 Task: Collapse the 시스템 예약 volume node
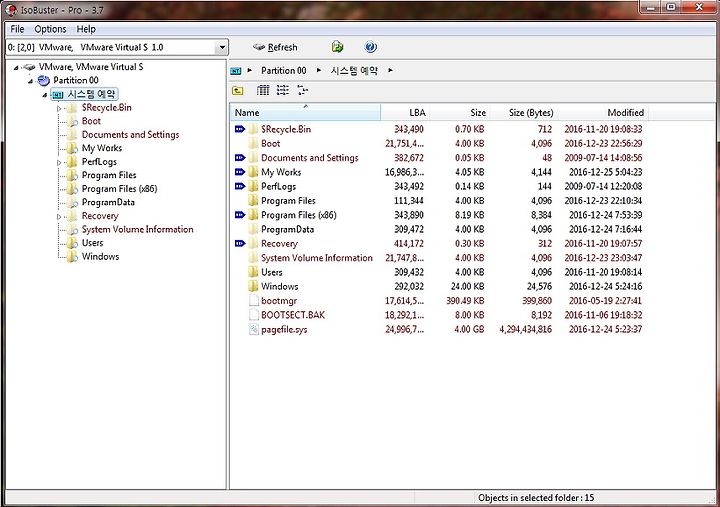[45, 95]
